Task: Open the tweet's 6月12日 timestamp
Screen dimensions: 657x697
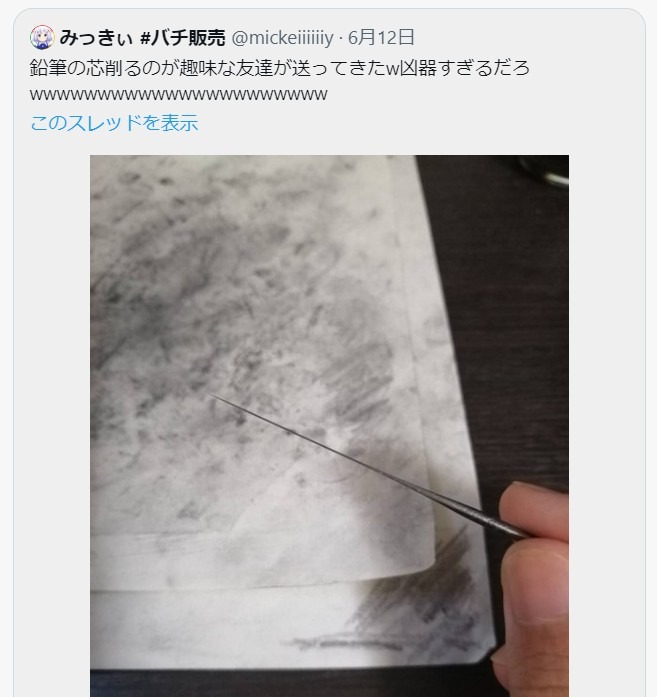Action: pos(381,37)
